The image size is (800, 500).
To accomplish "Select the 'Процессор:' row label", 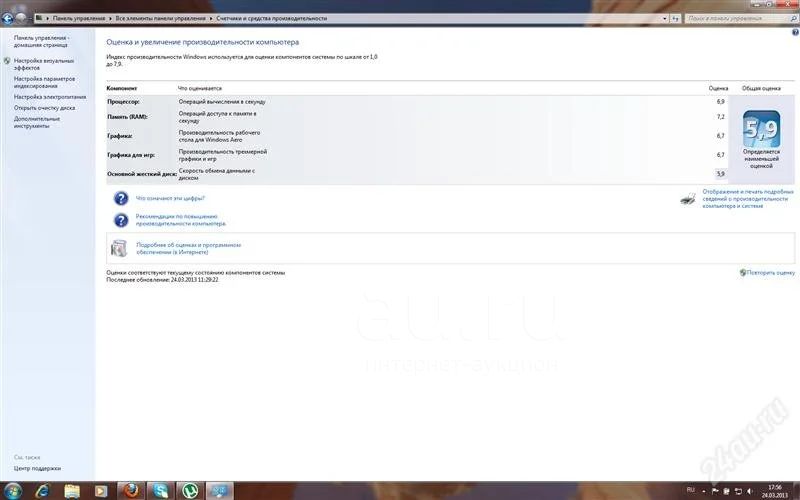I will (x=123, y=102).
